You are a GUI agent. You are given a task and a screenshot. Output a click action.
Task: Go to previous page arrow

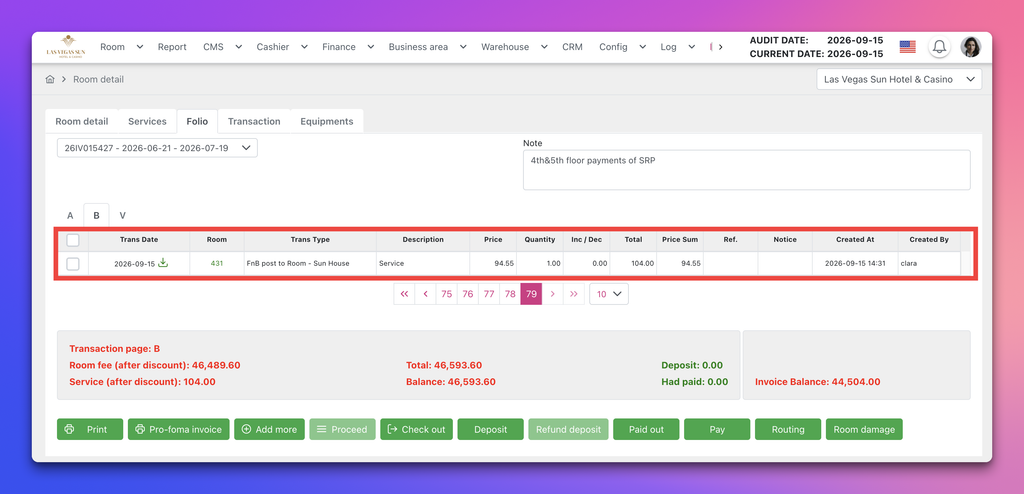(425, 294)
